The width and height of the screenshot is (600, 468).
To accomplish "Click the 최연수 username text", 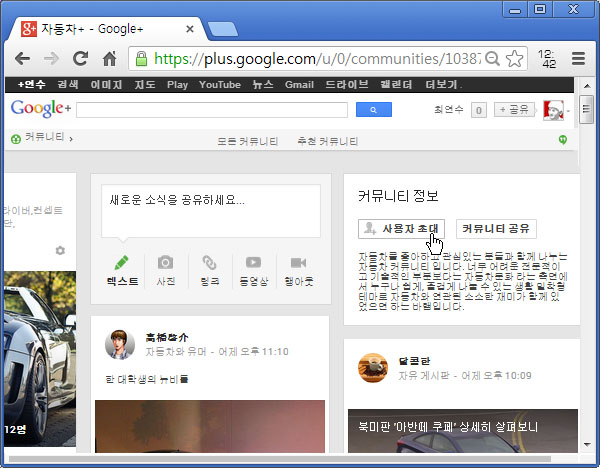I will 448,110.
